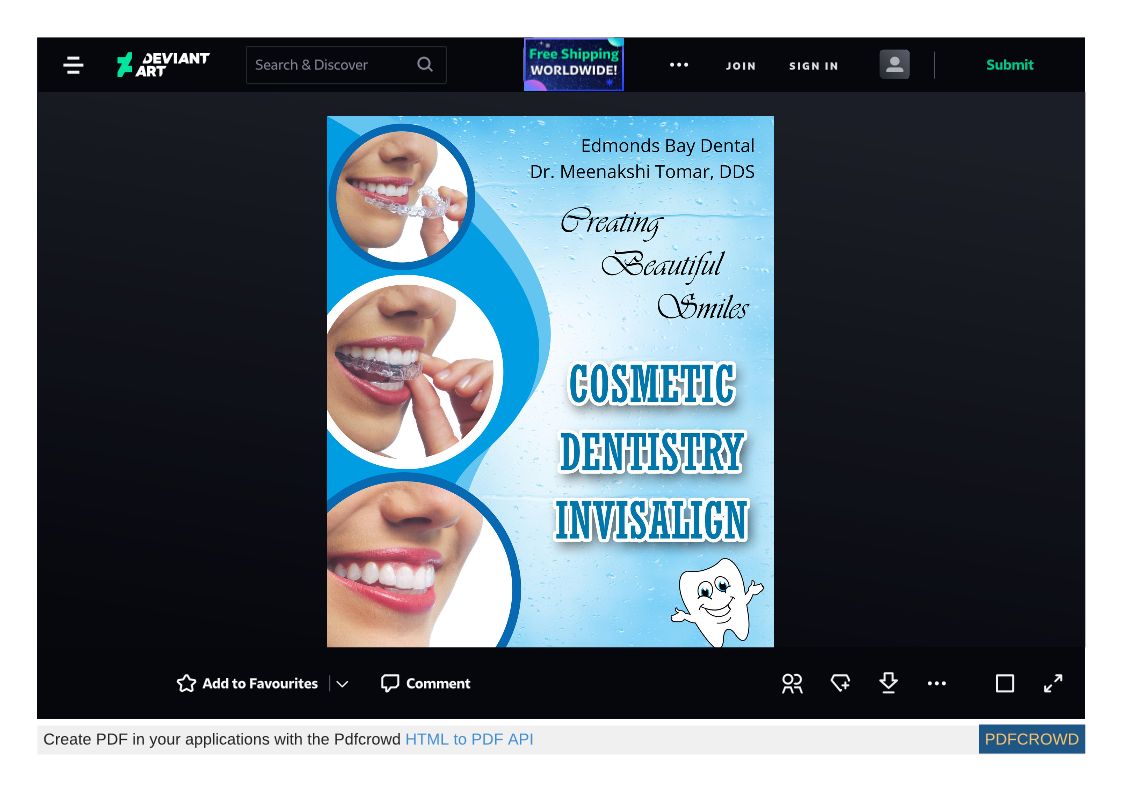Screen dimensions: 1123x795
Task: Click the star Add to Favourites icon
Action: pyautogui.click(x=186, y=684)
